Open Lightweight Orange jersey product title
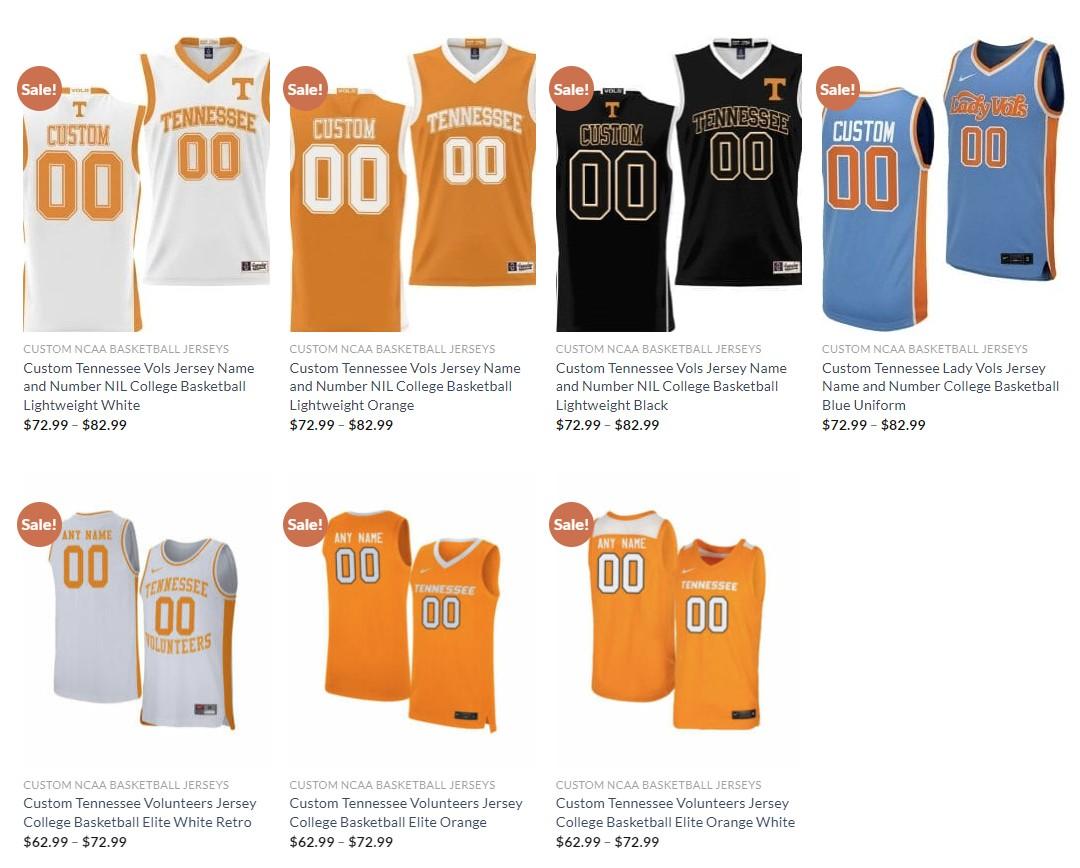The width and height of the screenshot is (1080, 868). (x=405, y=386)
